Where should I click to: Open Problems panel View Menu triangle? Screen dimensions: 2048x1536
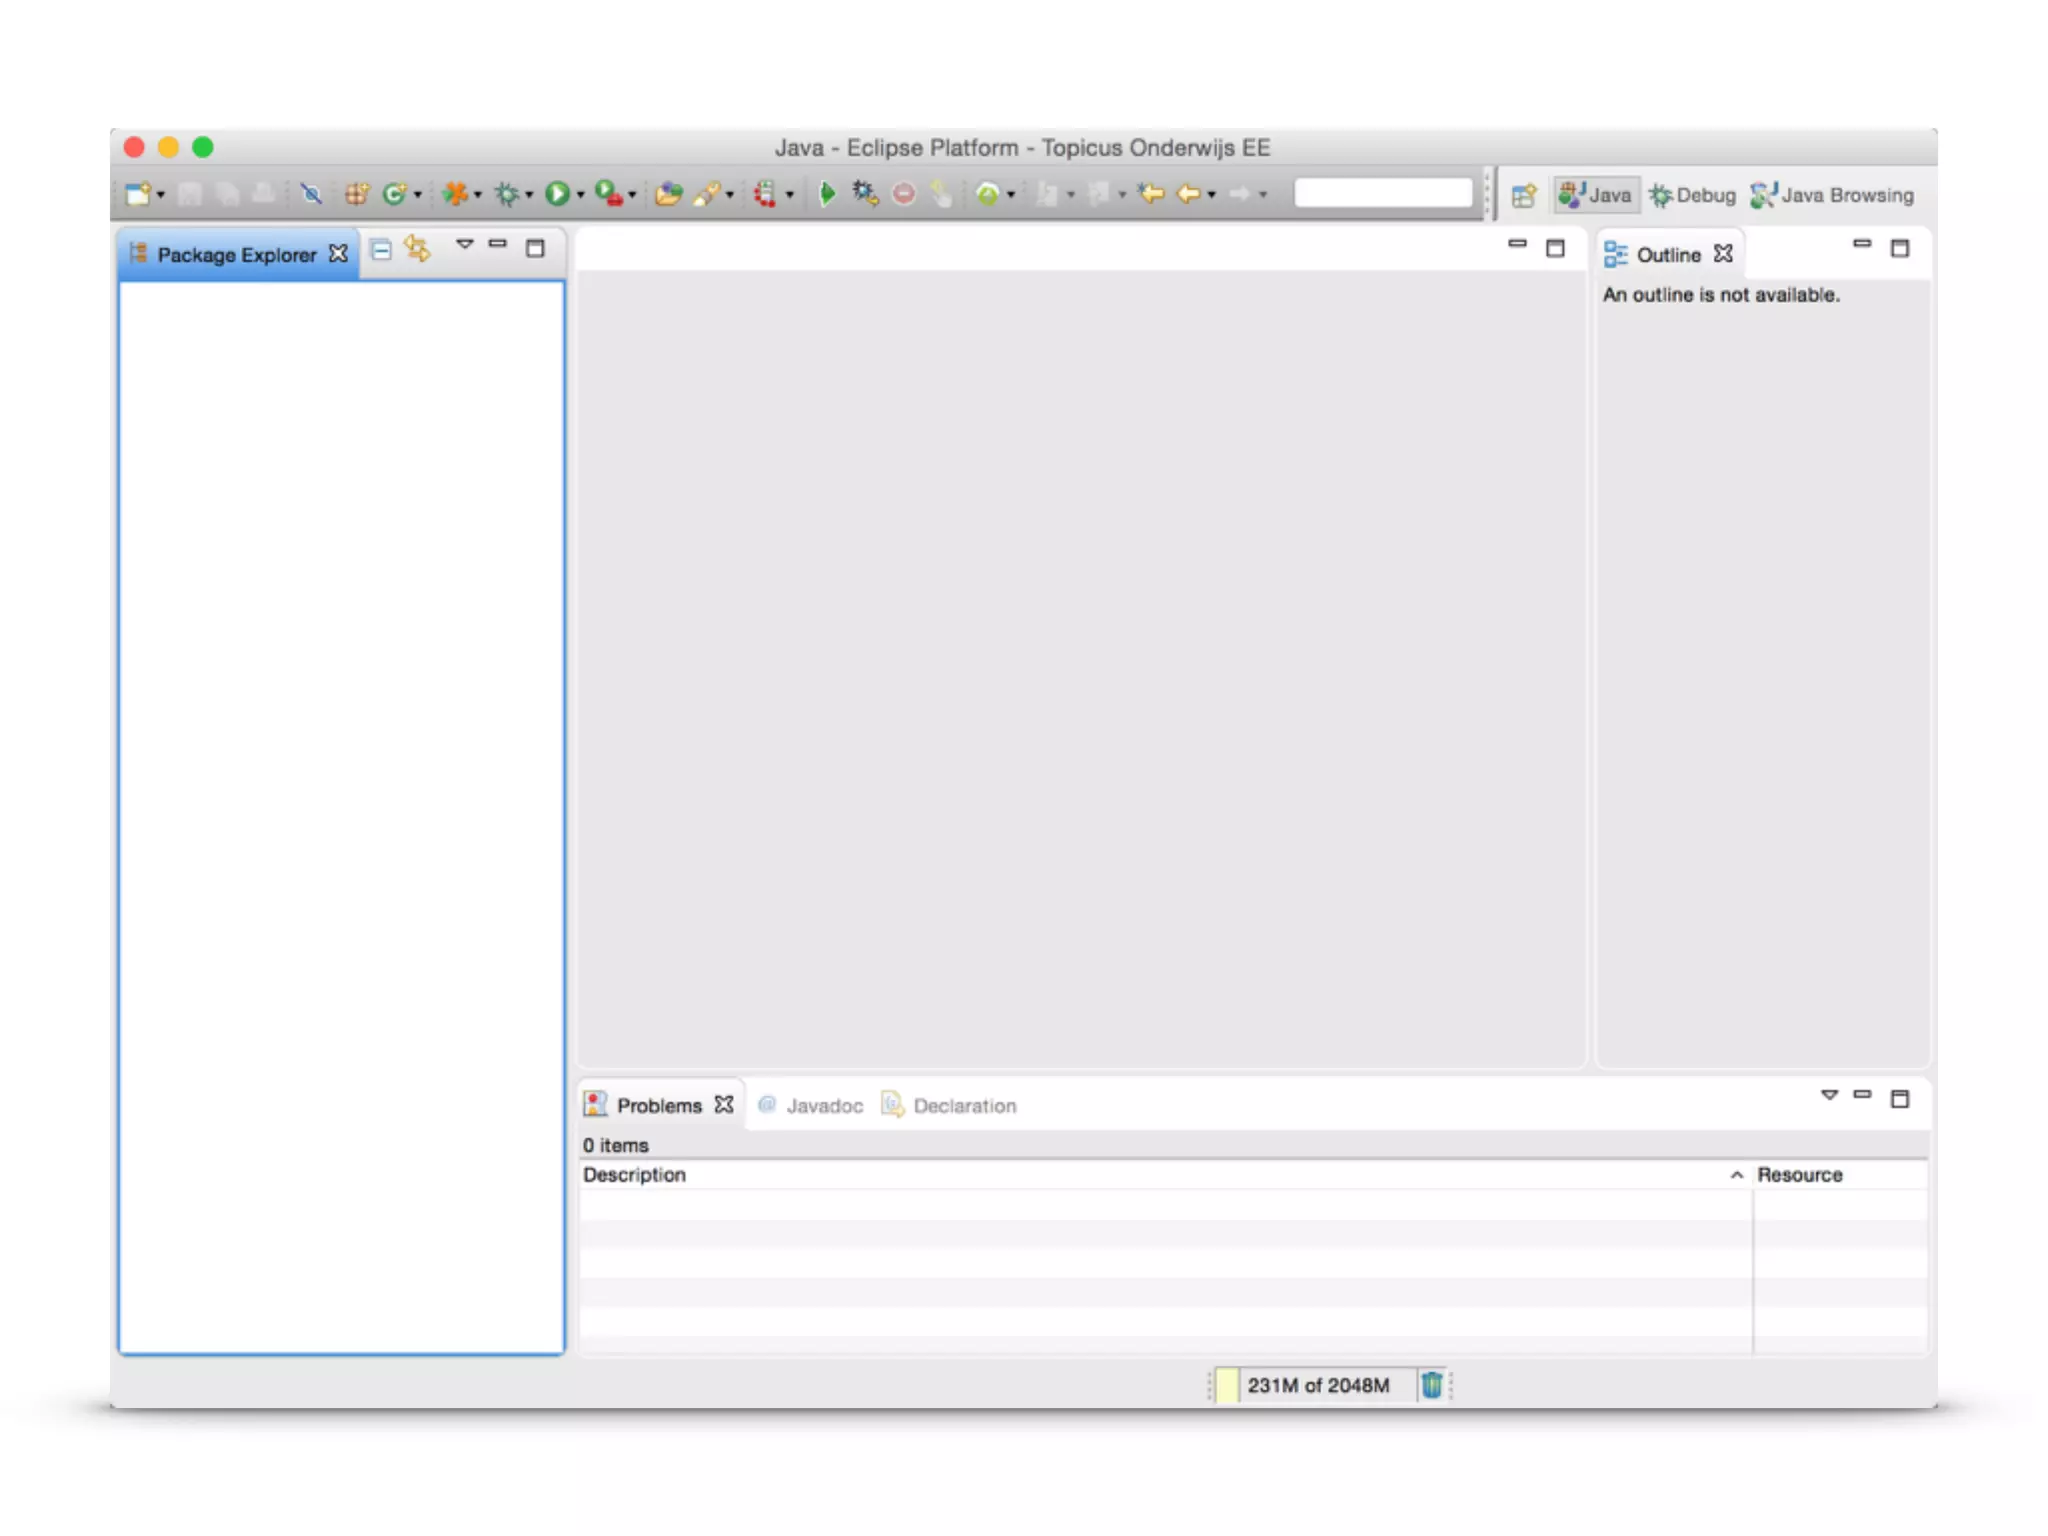tap(1829, 1096)
